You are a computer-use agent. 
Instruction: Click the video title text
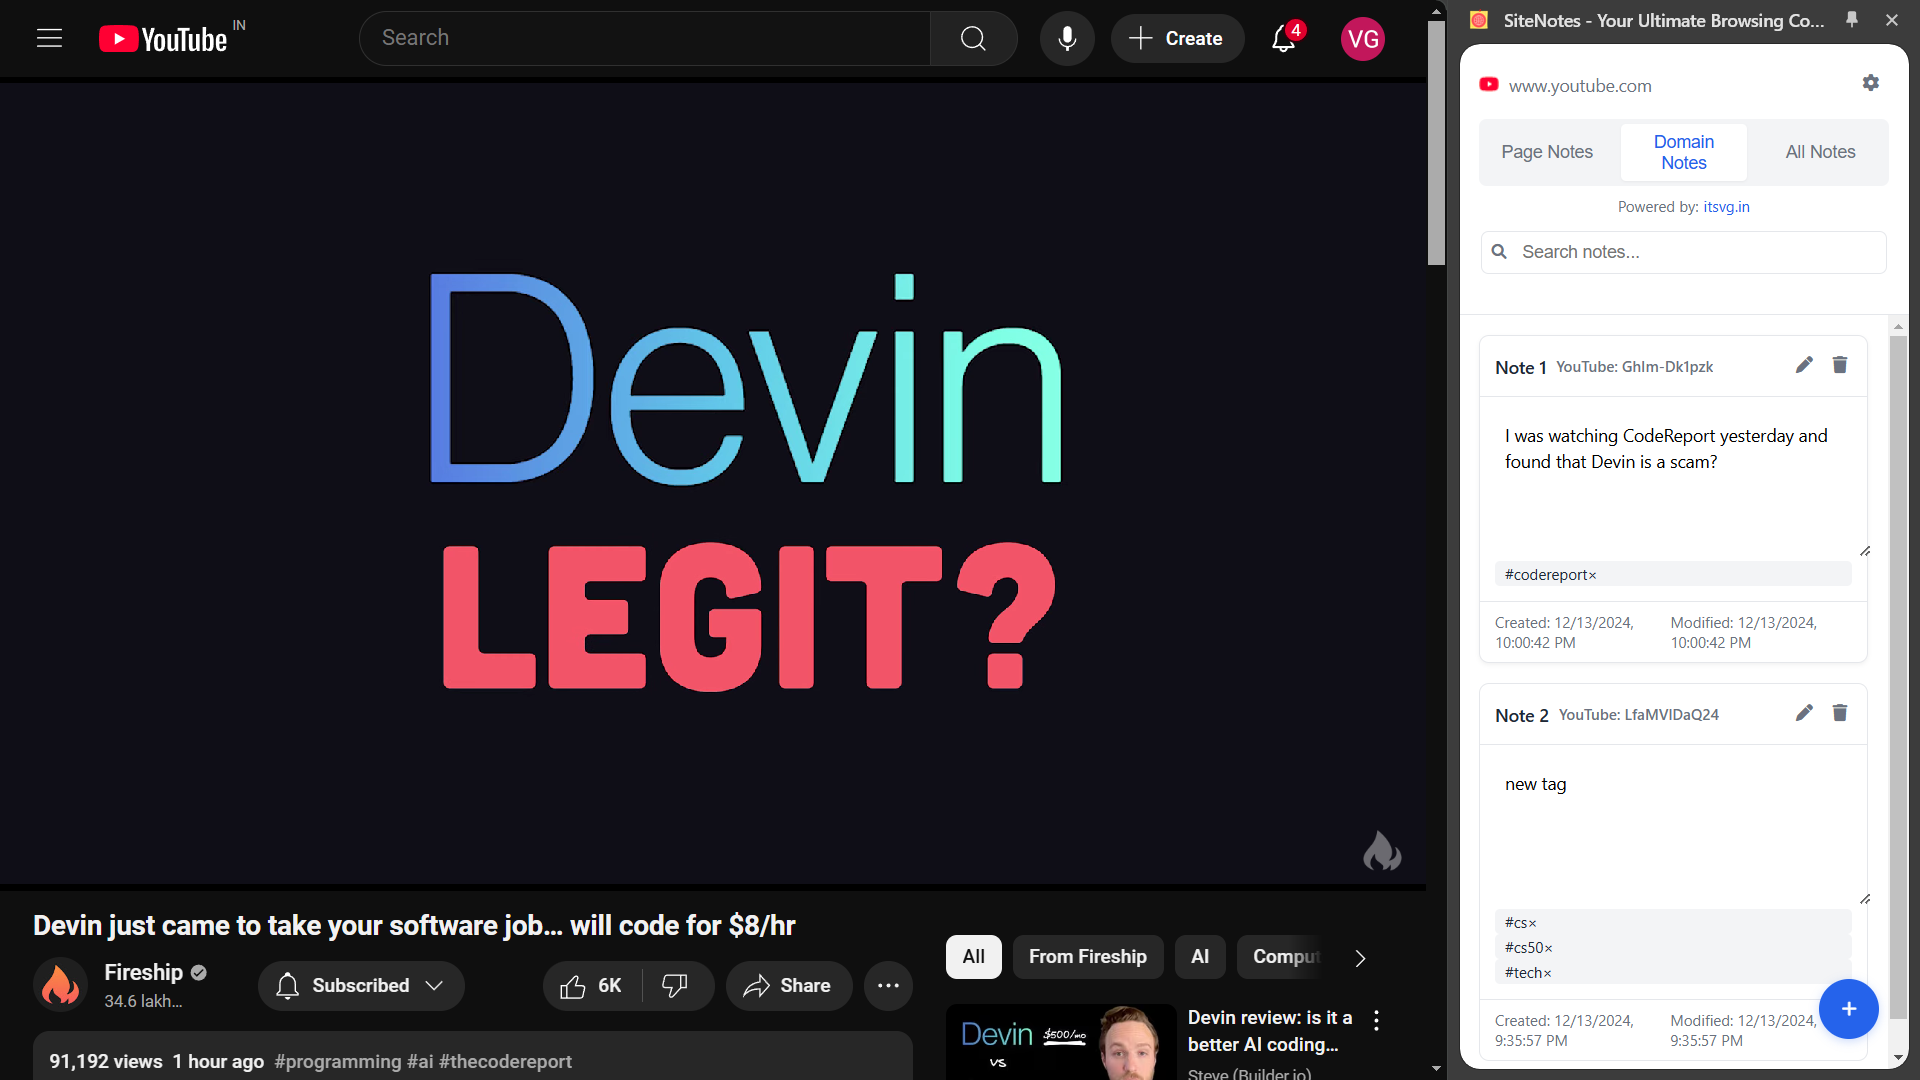click(414, 925)
